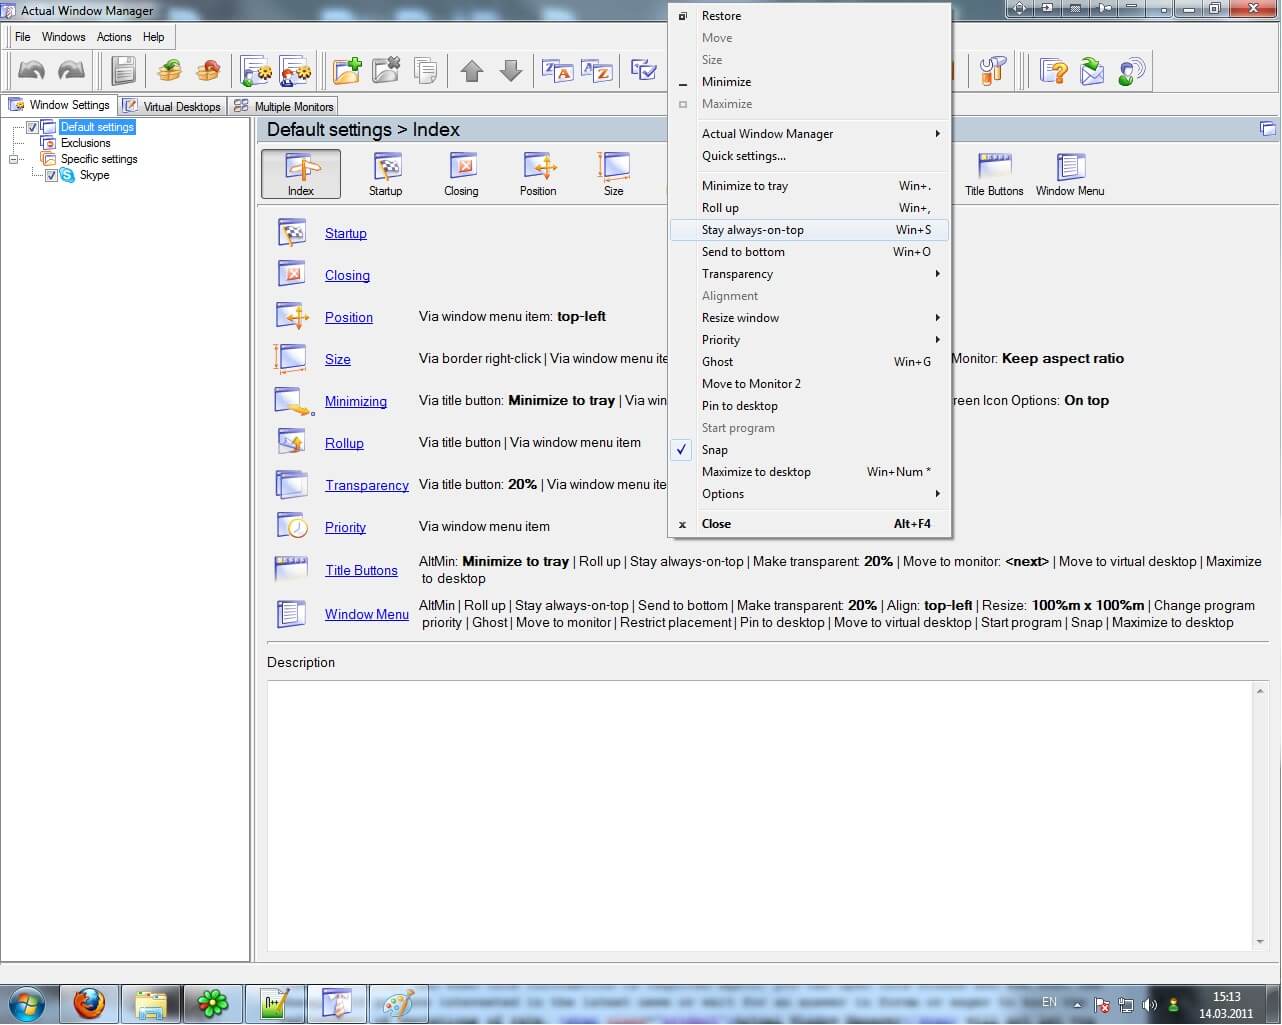Choose Roll up menu item
Screen dimensions: 1282x1025
point(809,208)
